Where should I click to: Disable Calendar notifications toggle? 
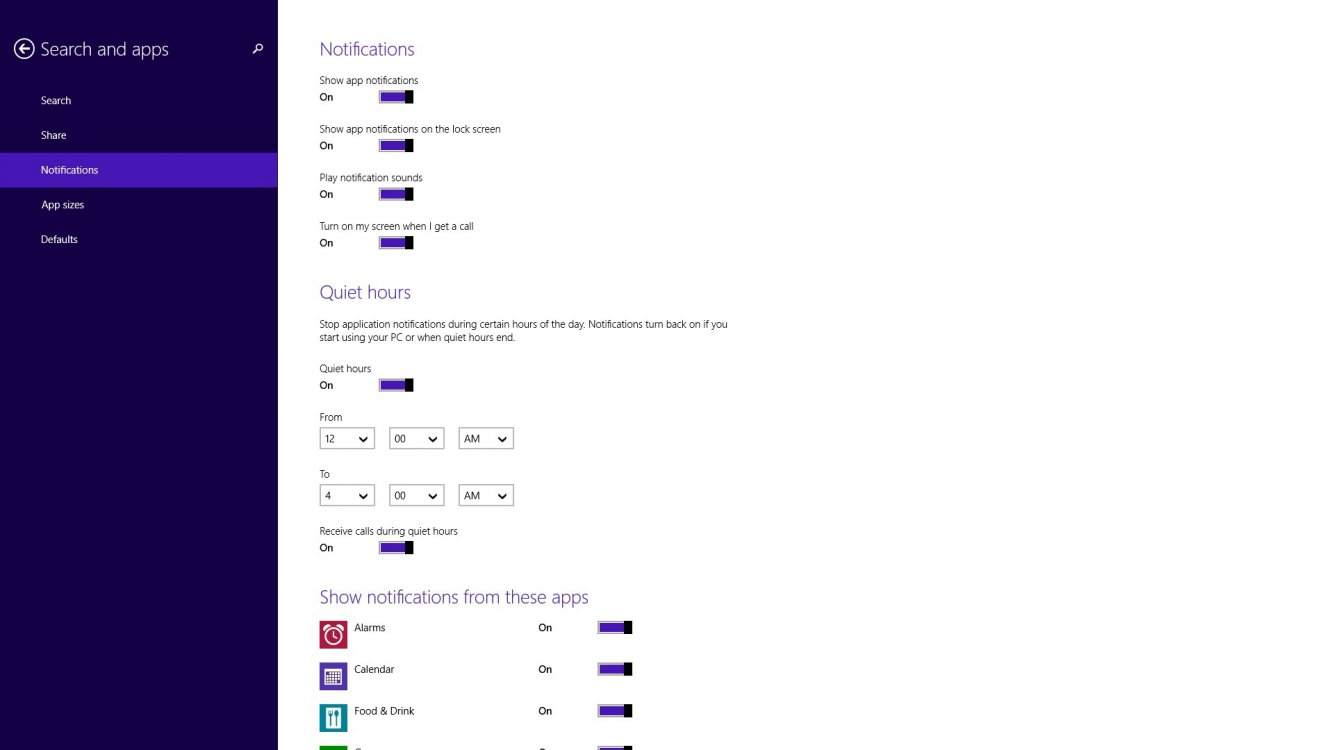tap(615, 670)
